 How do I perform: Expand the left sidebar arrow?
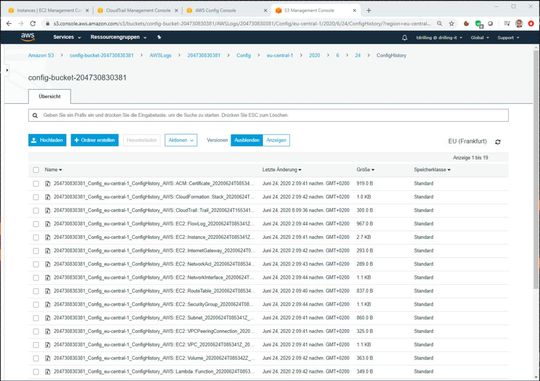pyautogui.click(x=7, y=70)
